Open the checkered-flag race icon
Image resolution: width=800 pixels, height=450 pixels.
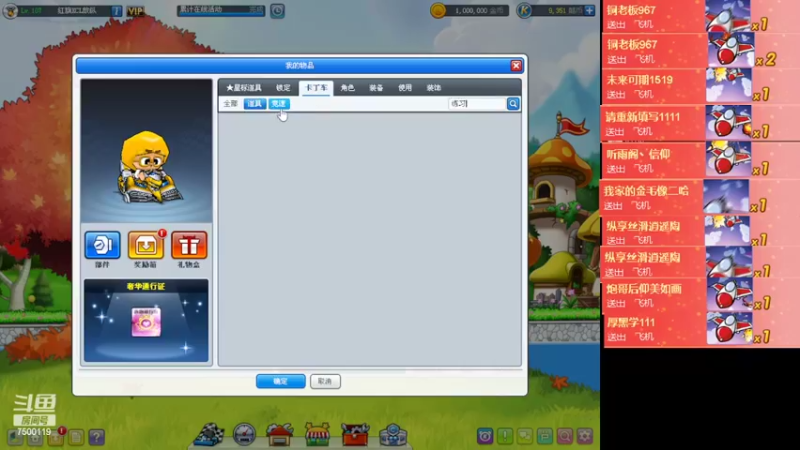[x=209, y=435]
